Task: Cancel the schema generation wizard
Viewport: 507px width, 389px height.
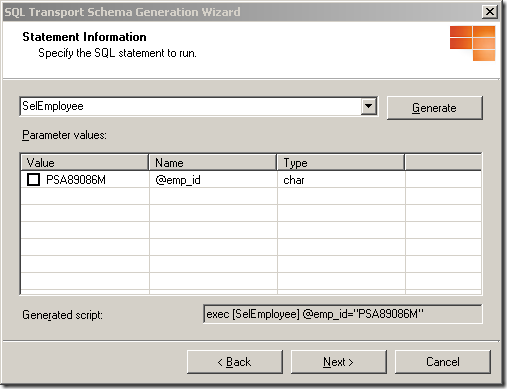Action: (x=443, y=362)
